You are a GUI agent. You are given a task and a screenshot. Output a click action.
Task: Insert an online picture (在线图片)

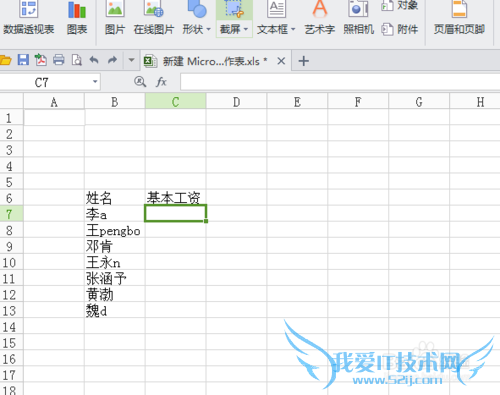(154, 18)
